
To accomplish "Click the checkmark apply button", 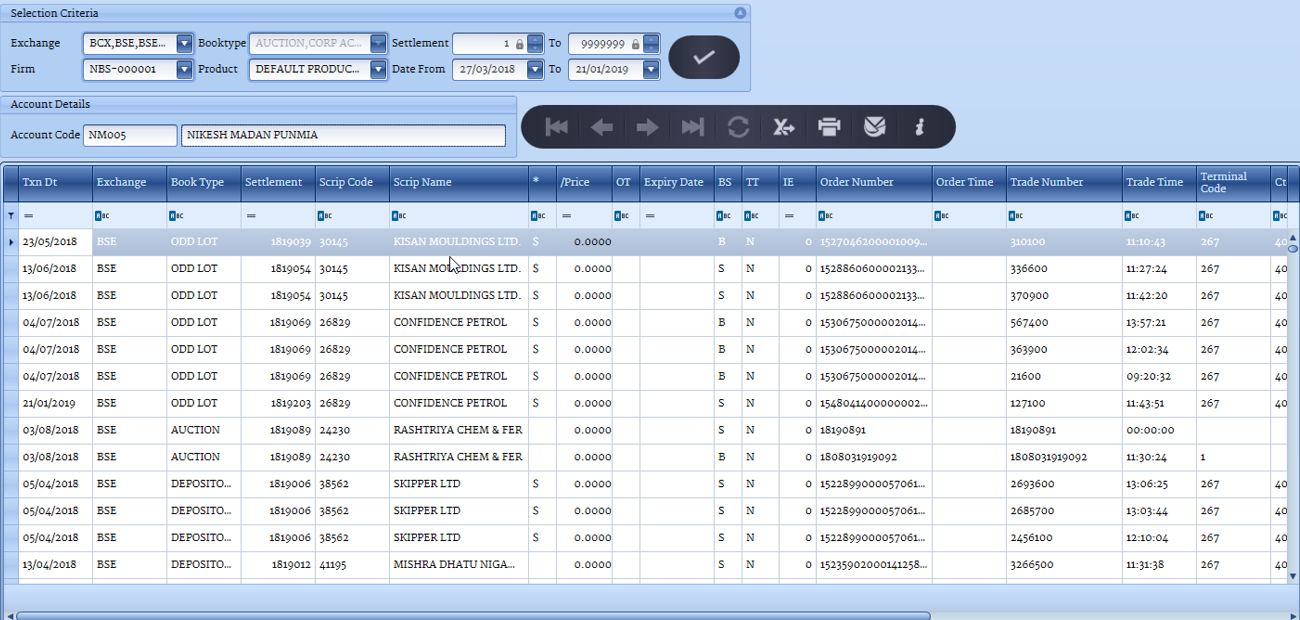I will (x=704, y=58).
